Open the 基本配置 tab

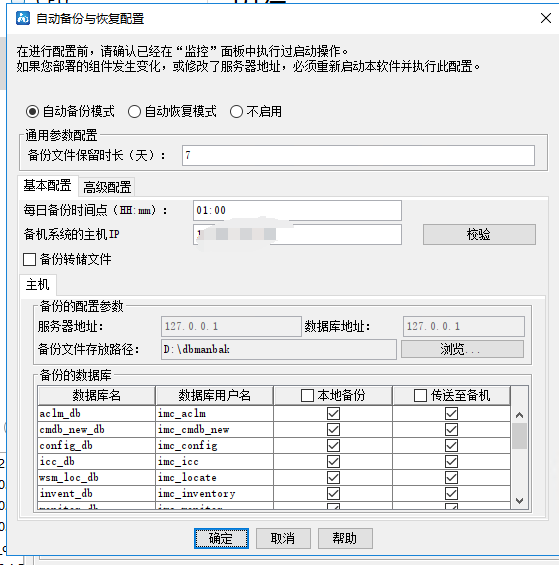click(x=47, y=186)
